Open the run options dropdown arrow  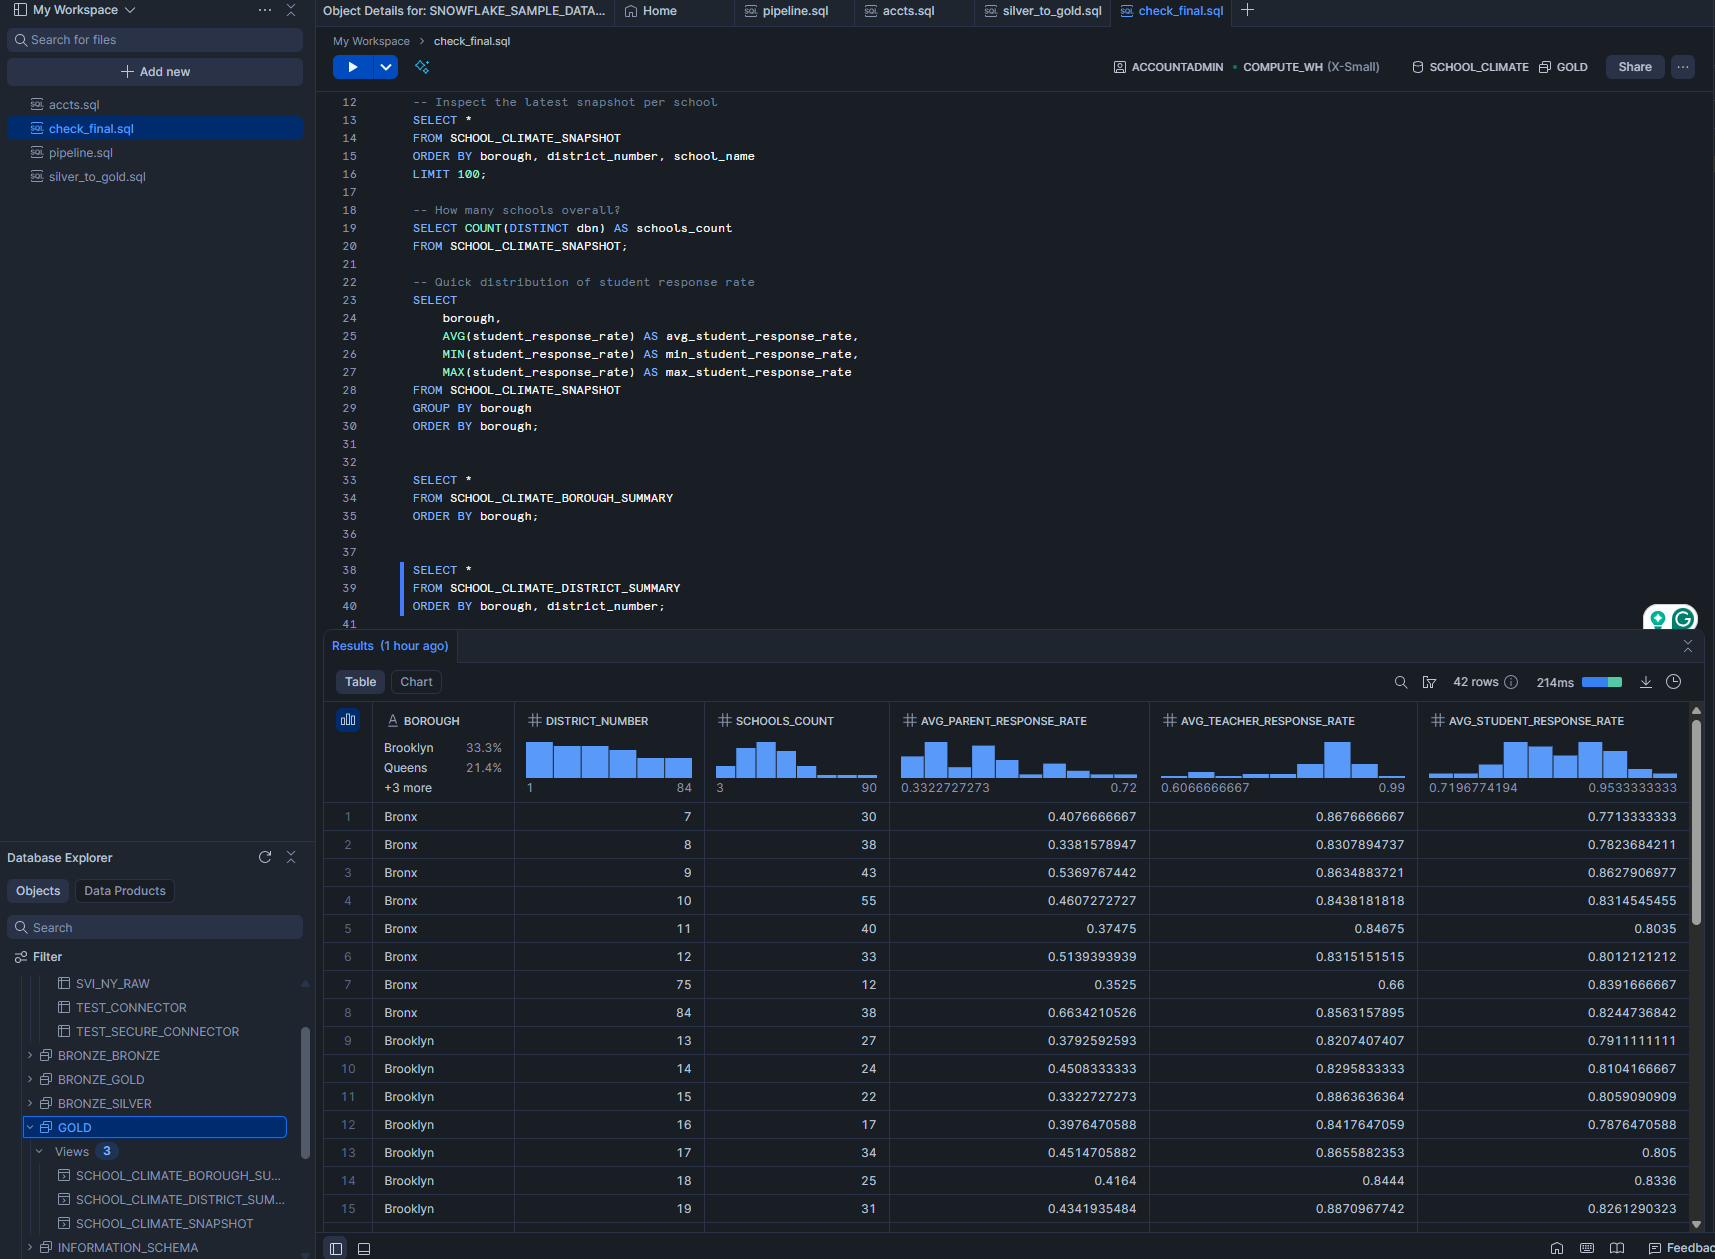(x=385, y=67)
